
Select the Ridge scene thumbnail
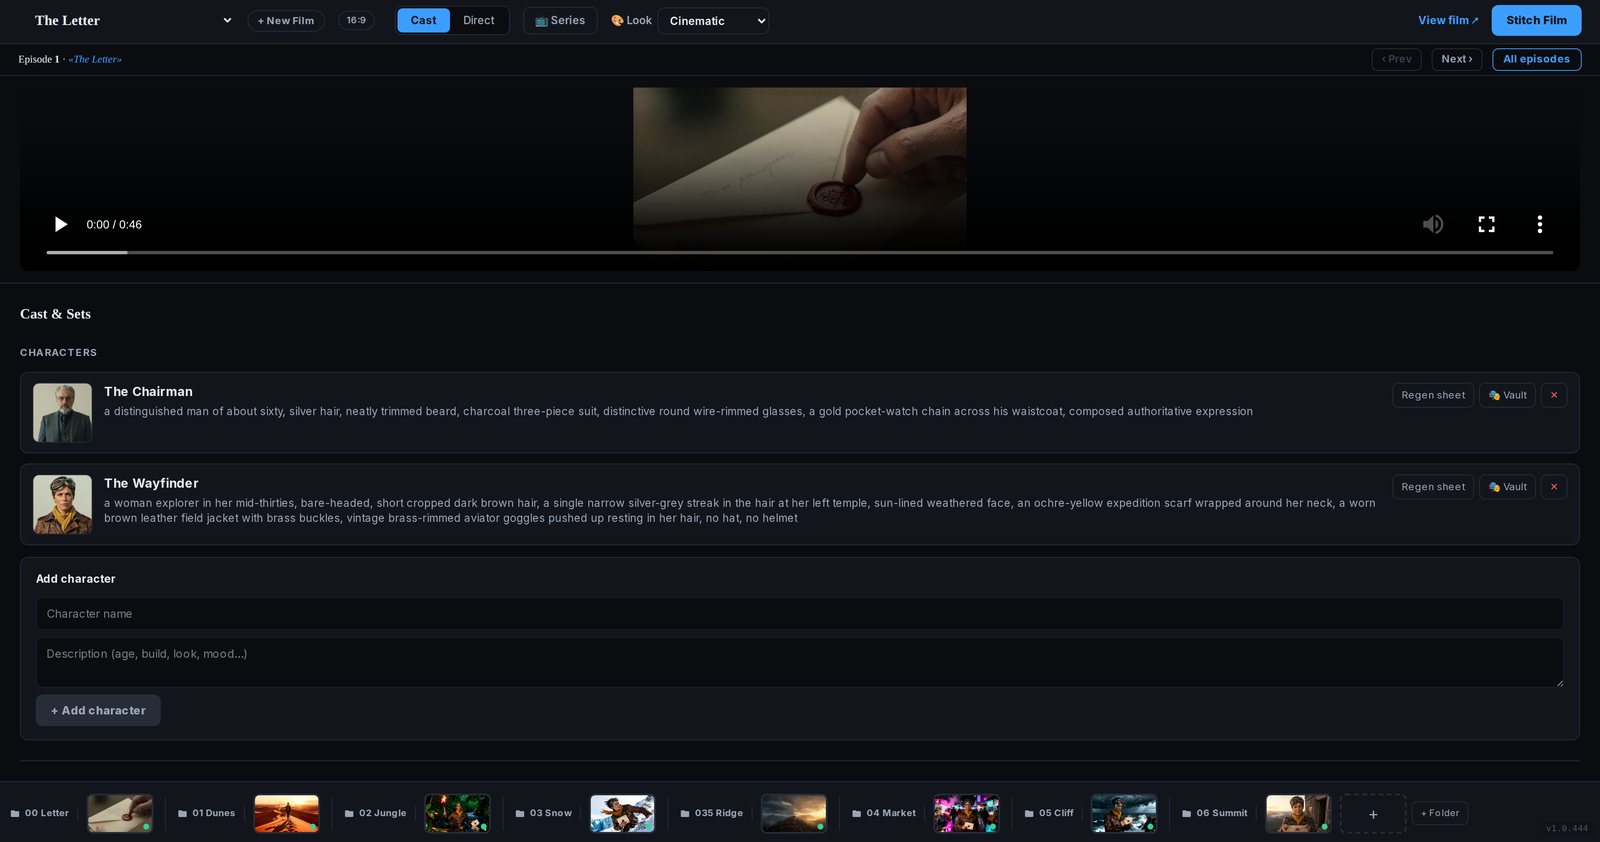[x=794, y=813]
